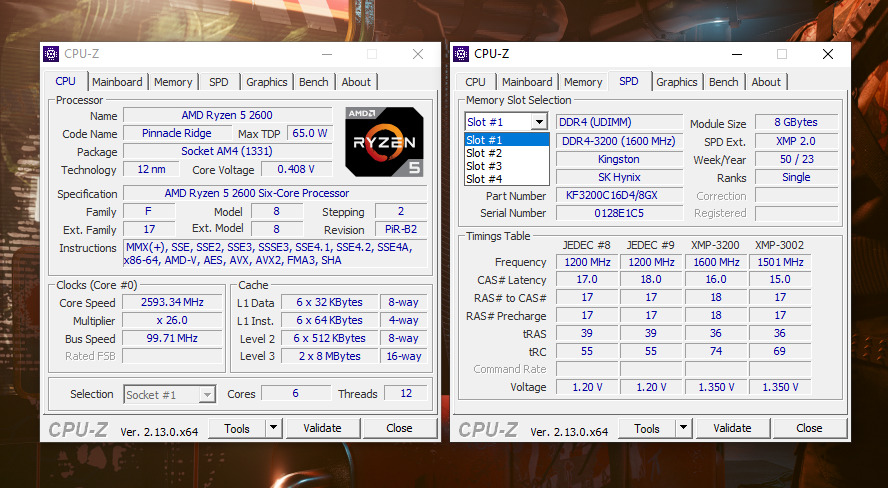Image resolution: width=888 pixels, height=488 pixels.
Task: Click the Technology value 12 nm
Action: (152, 169)
